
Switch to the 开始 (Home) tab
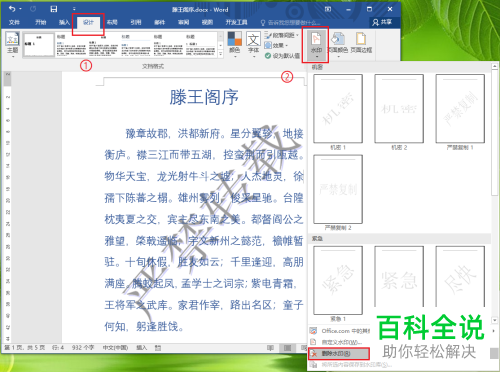tap(41, 22)
